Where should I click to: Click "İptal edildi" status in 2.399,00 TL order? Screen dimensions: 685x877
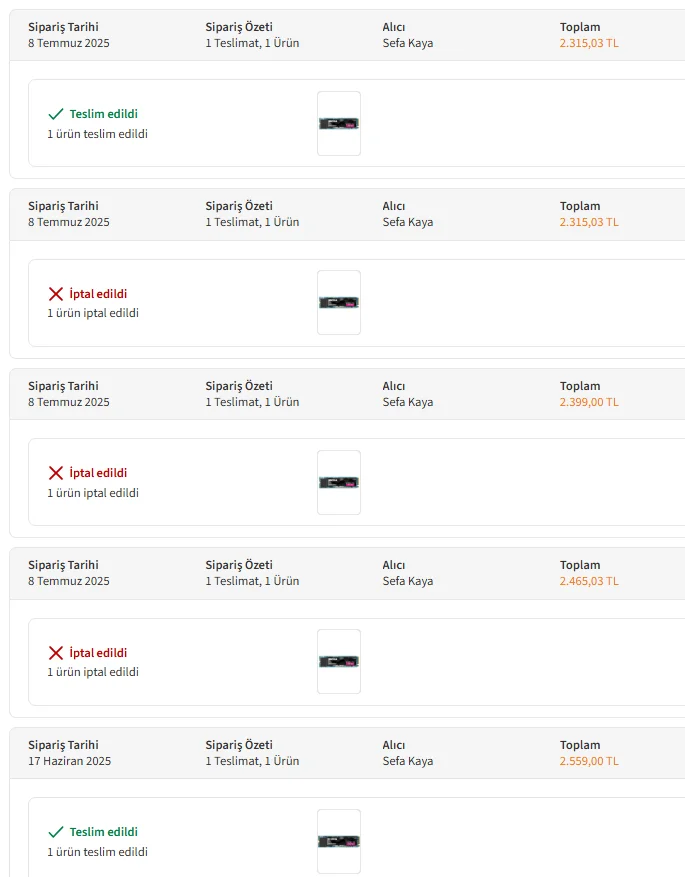pyautogui.click(x=98, y=473)
